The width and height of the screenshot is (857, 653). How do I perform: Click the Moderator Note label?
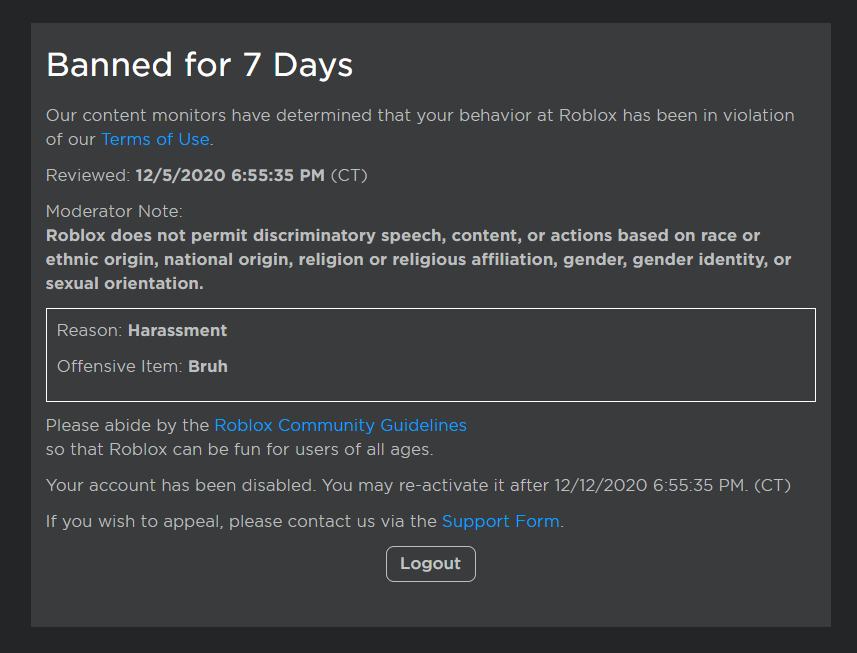[114, 211]
